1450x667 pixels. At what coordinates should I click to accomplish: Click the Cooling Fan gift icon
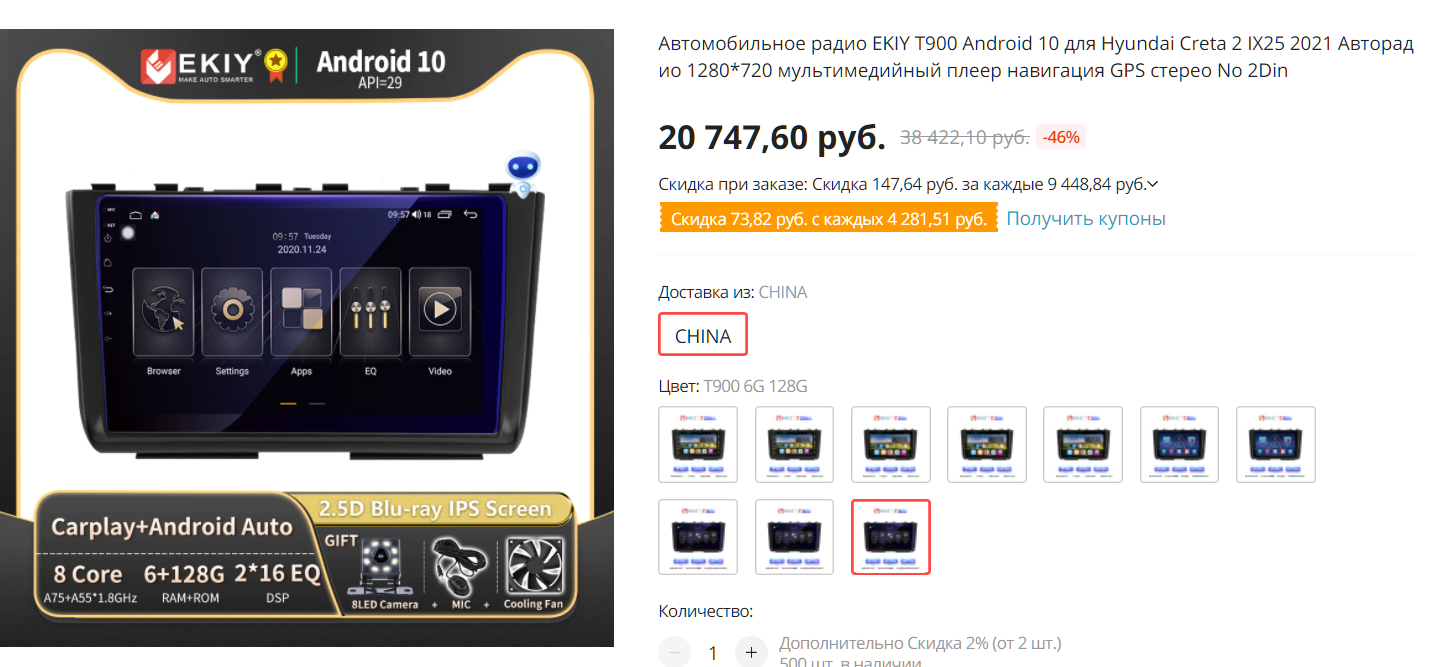click(x=535, y=566)
